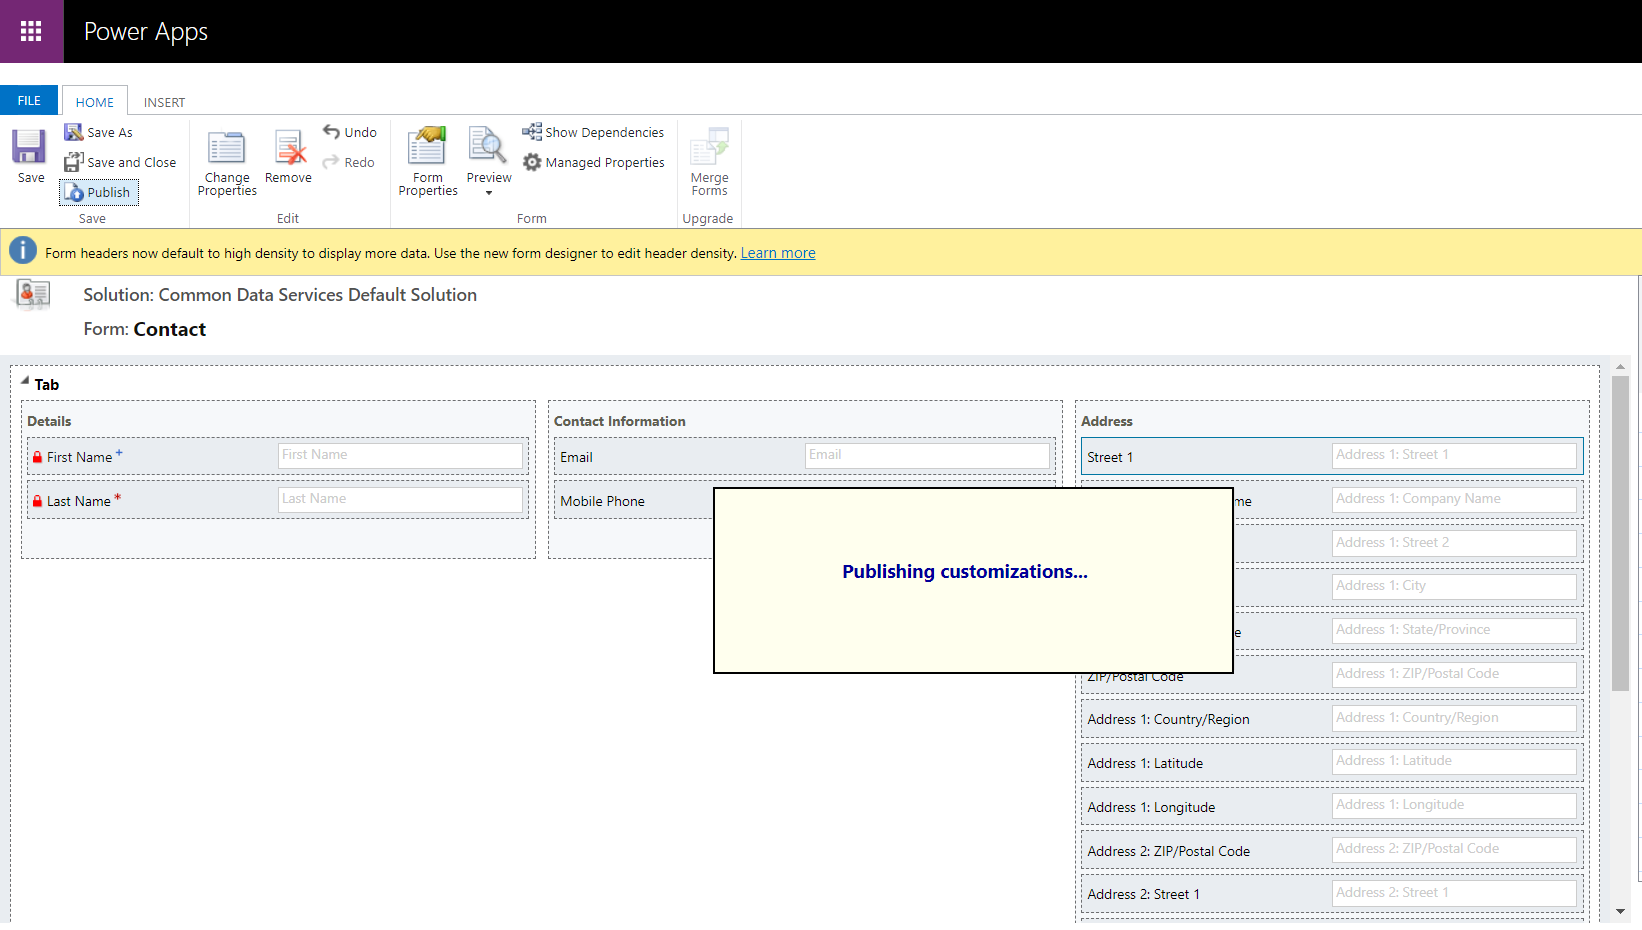Expand the Preview dropdown arrow
The width and height of the screenshot is (1642, 930).
point(489,193)
